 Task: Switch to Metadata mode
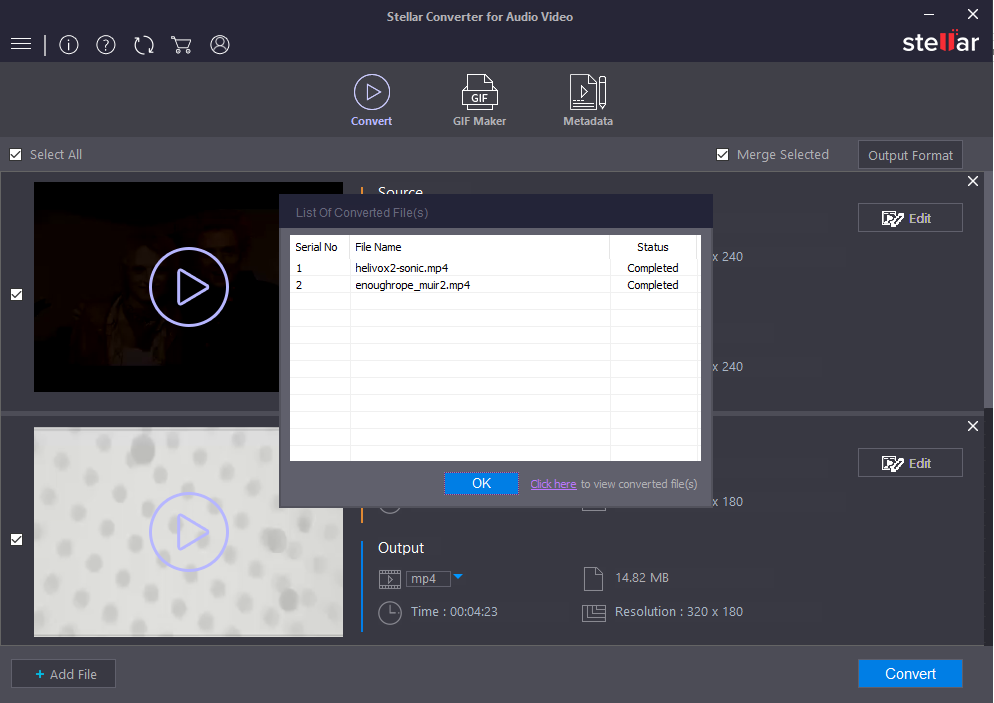pos(588,100)
